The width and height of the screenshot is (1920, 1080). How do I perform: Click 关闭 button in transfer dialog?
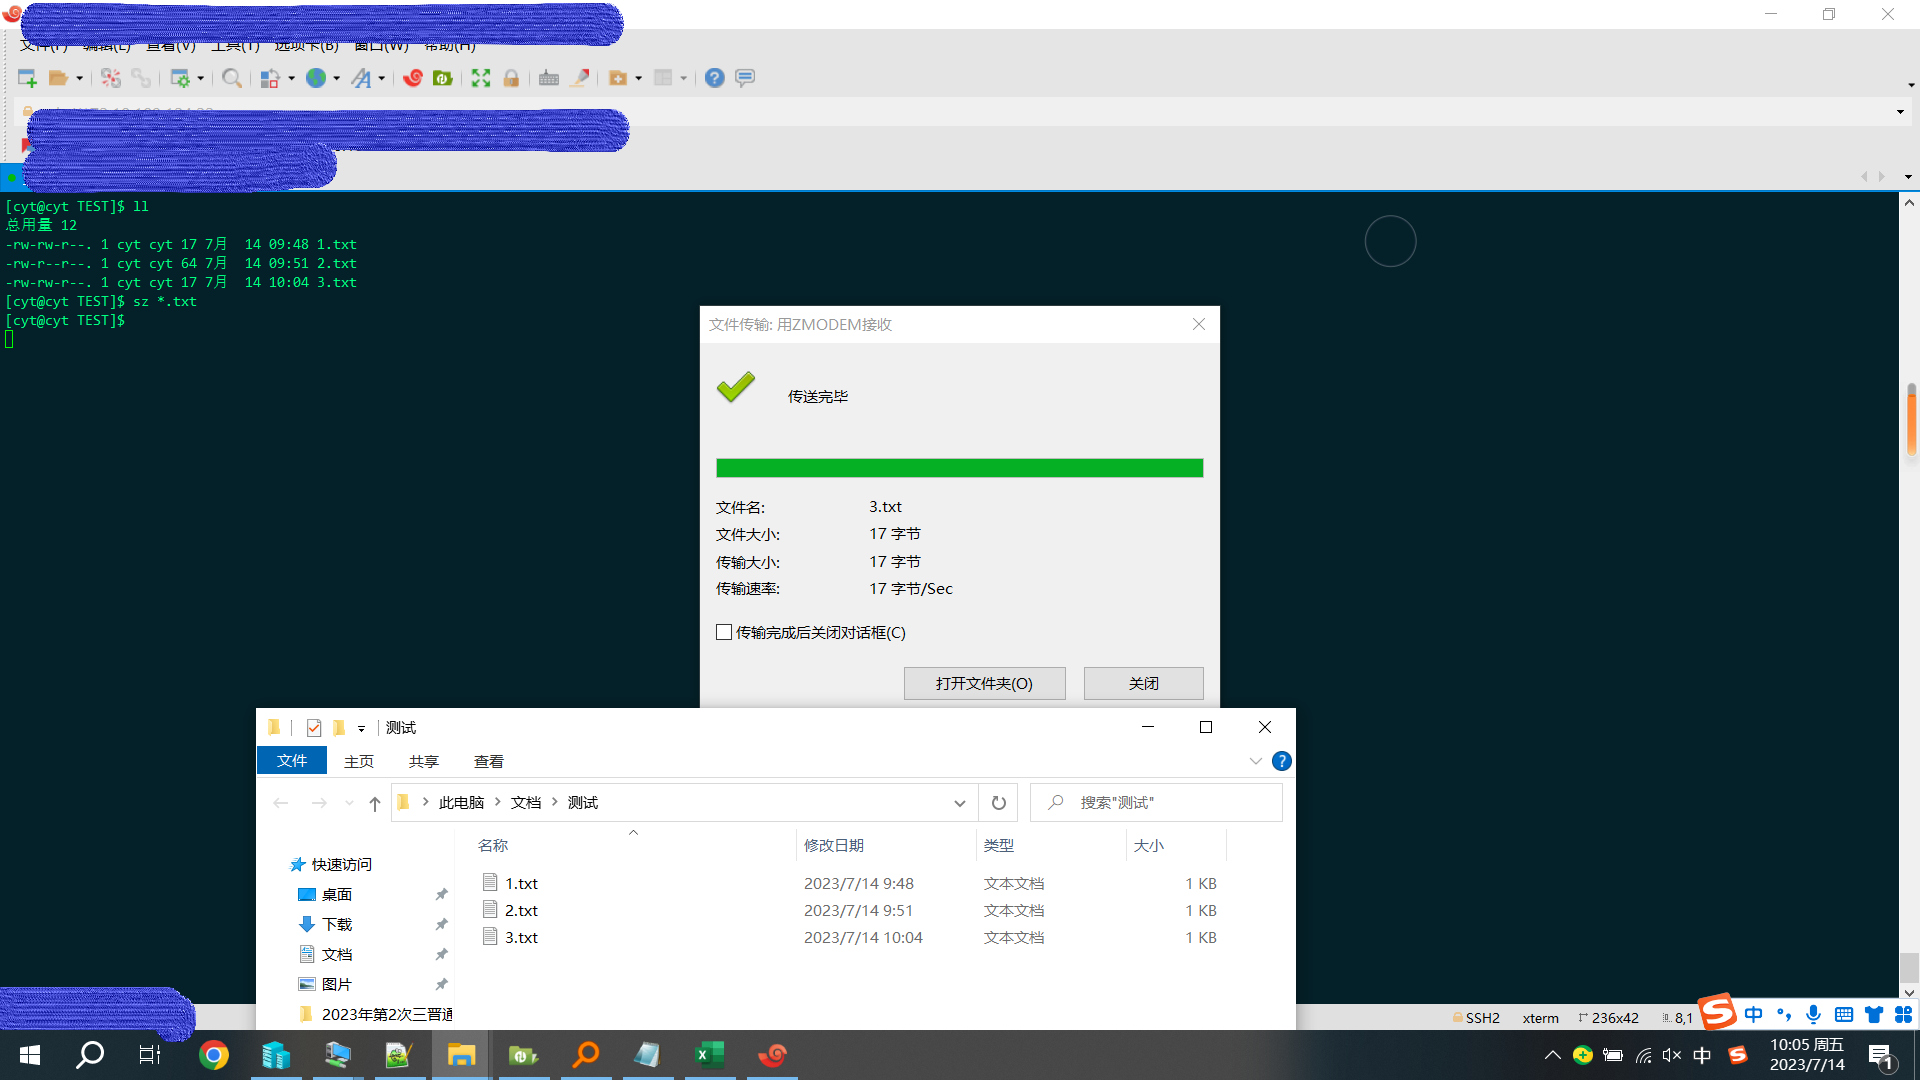click(x=1143, y=683)
